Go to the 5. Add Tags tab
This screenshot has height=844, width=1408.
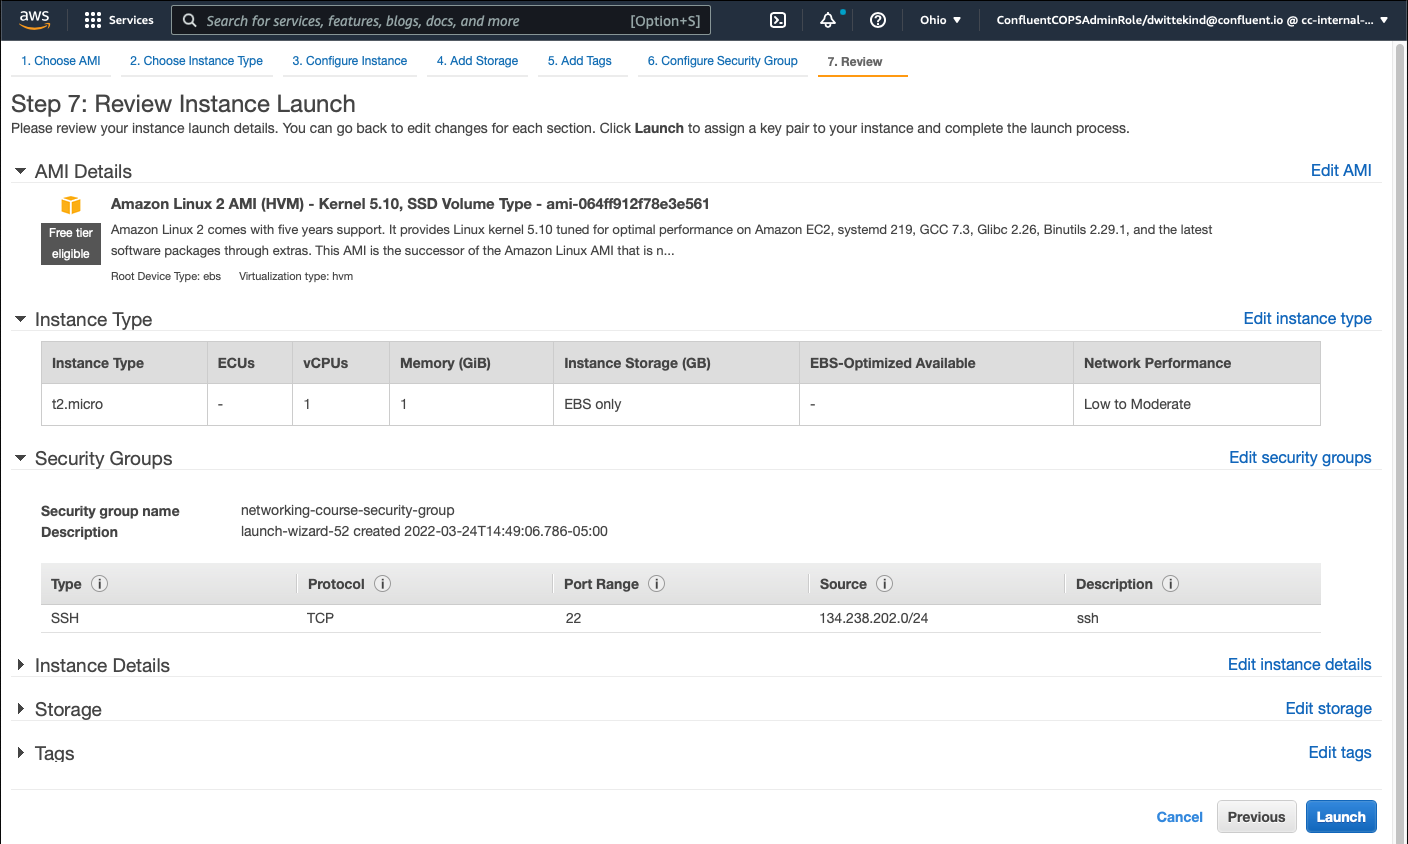[x=580, y=61]
